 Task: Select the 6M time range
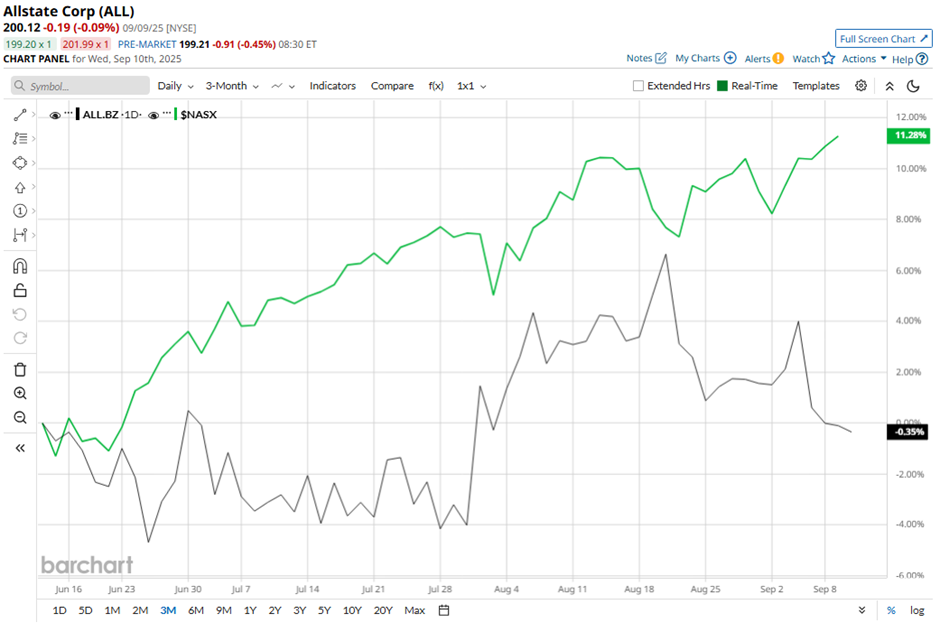(196, 610)
